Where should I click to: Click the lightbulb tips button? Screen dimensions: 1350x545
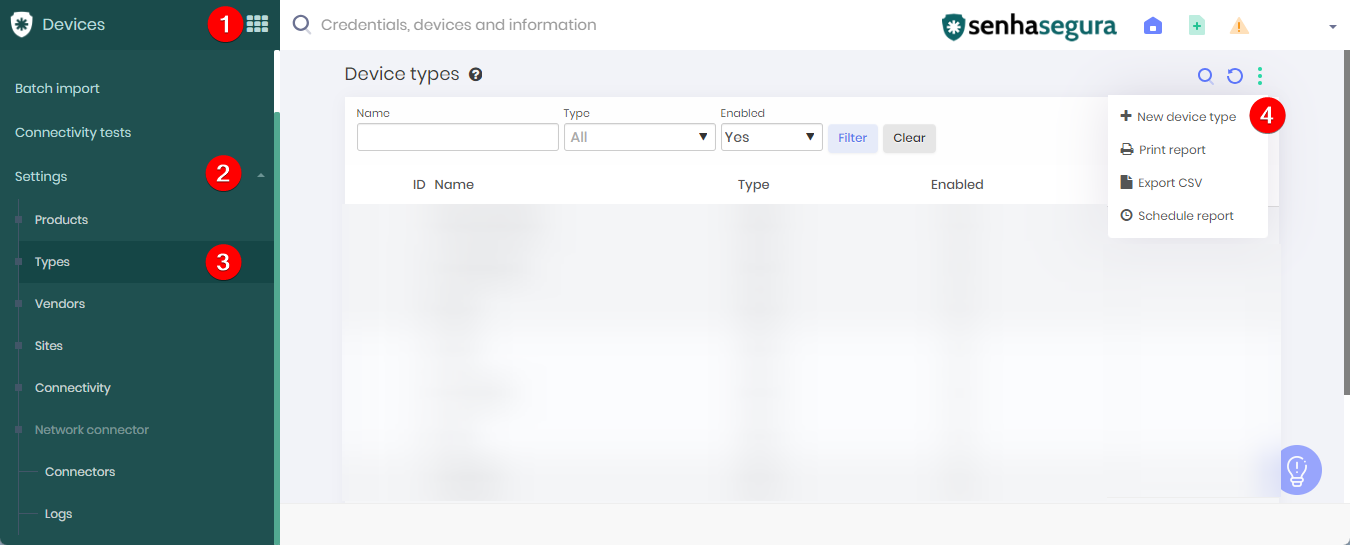pos(1297,469)
